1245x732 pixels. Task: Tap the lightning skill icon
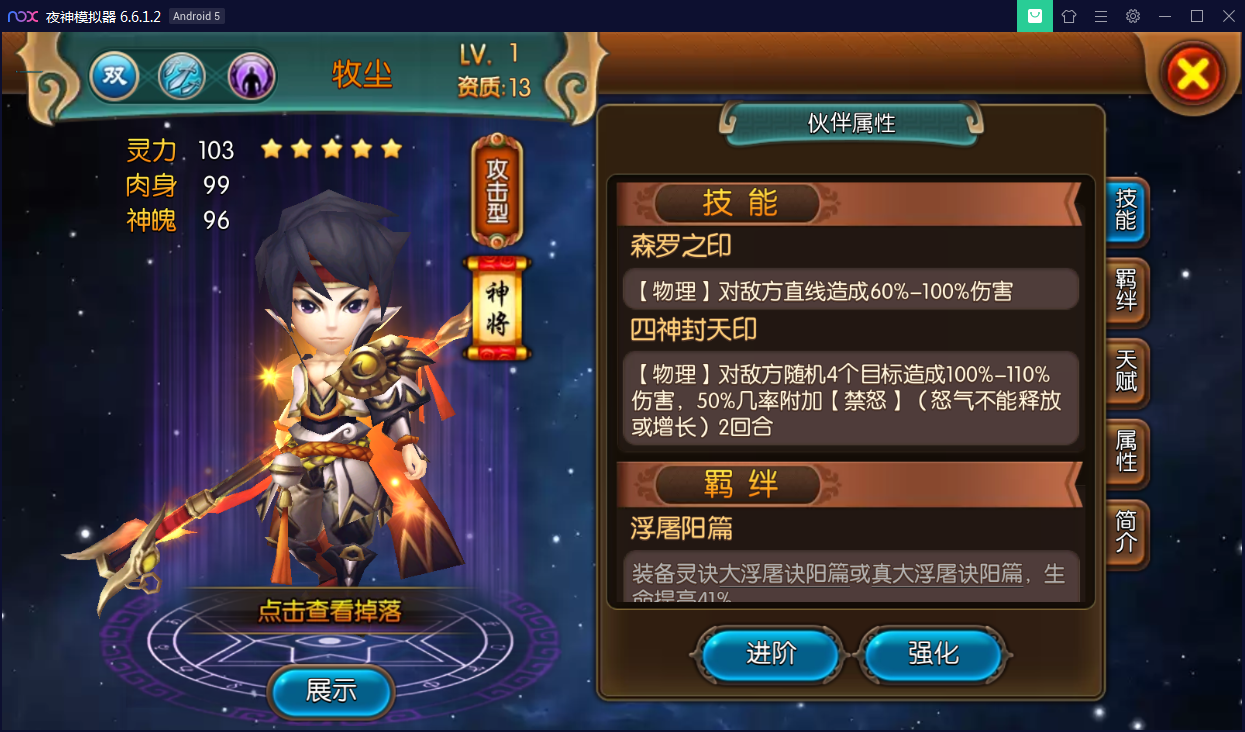click(182, 77)
